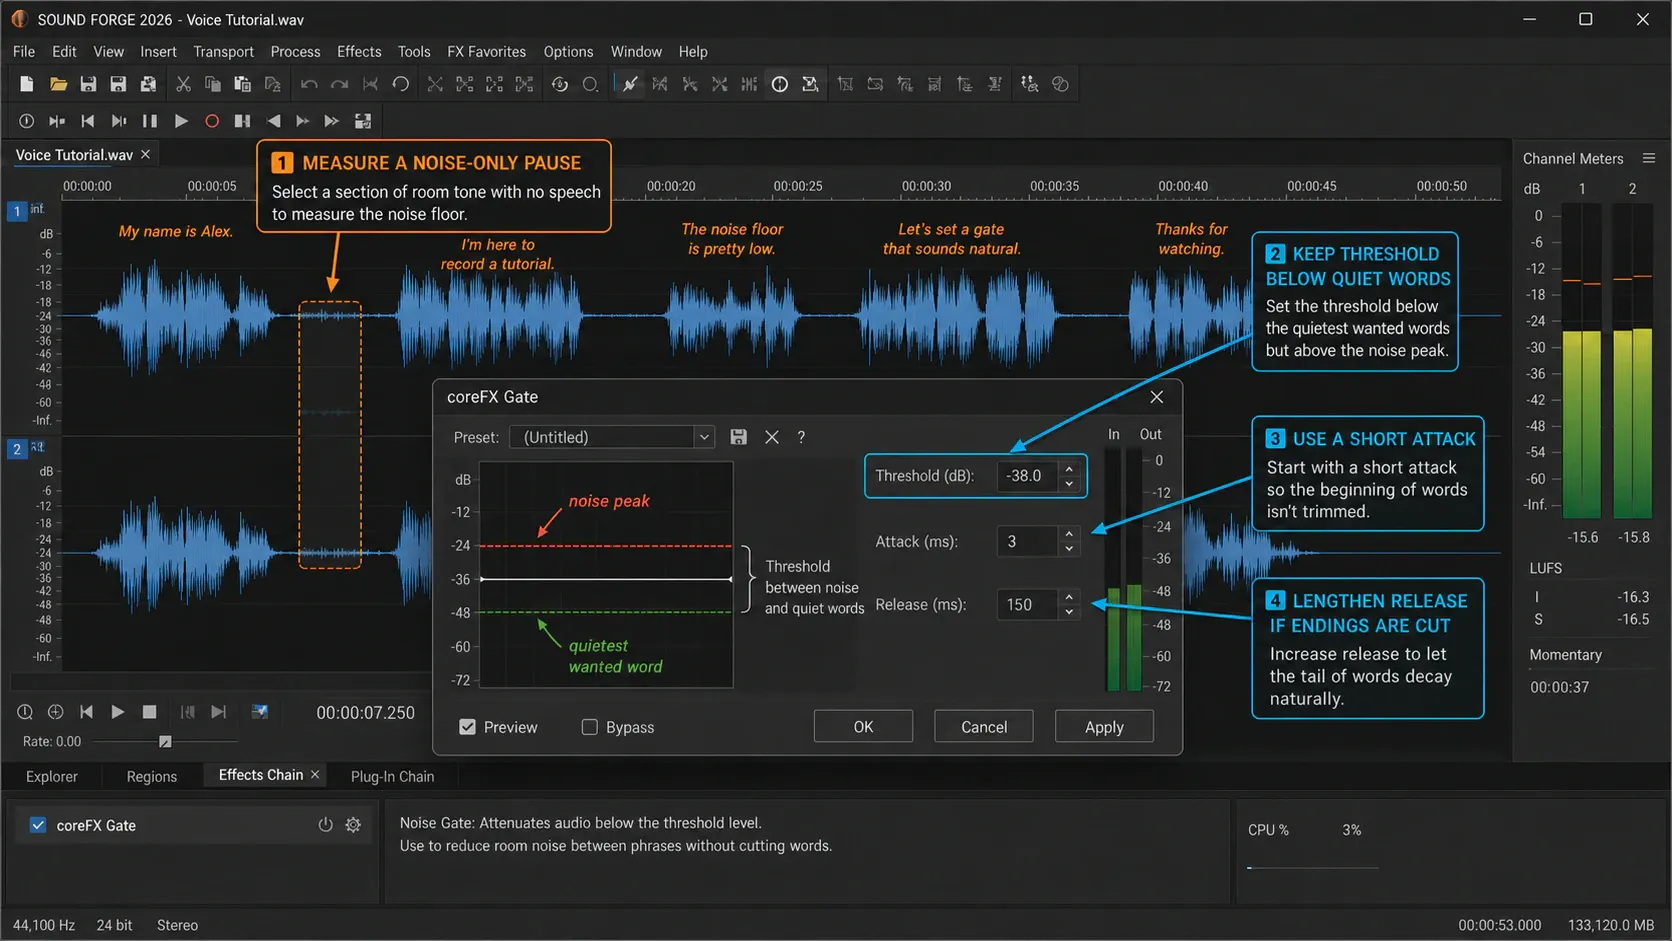
Task: Click the 00:00:07.250 time display
Action: coord(365,713)
